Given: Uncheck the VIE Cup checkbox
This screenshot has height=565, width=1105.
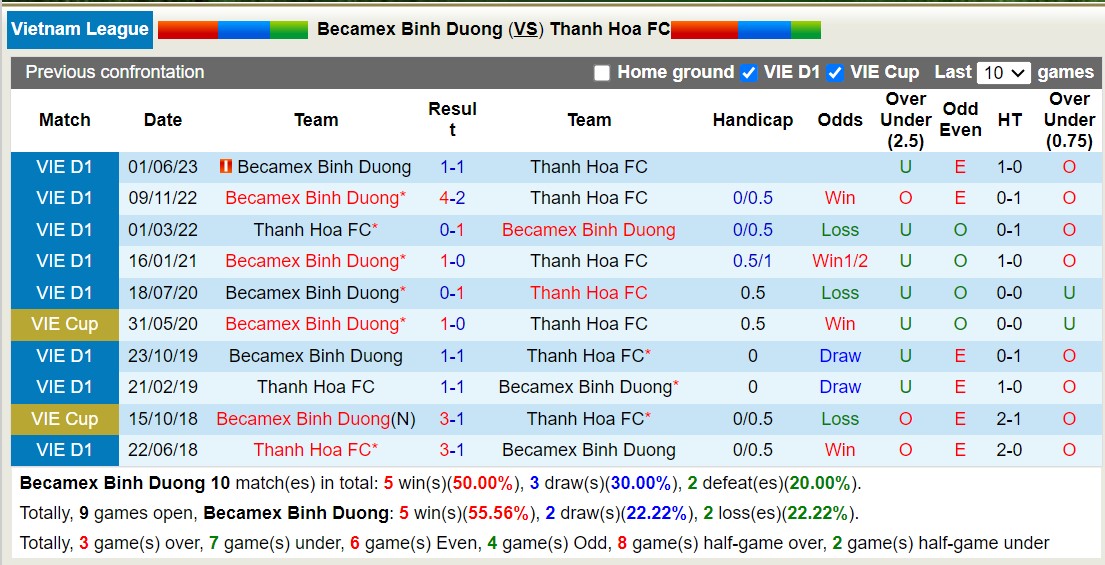Looking at the screenshot, I should coord(835,73).
